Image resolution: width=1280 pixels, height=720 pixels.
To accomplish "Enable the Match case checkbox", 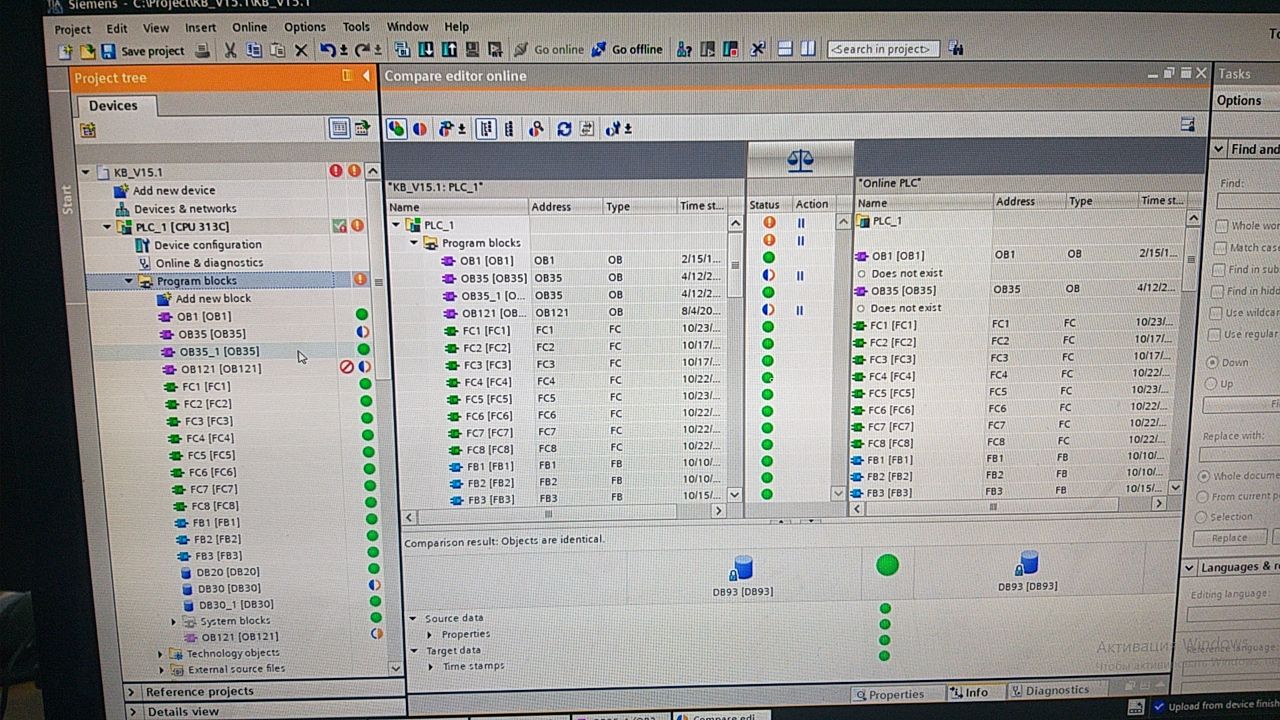I will pos(1221,248).
